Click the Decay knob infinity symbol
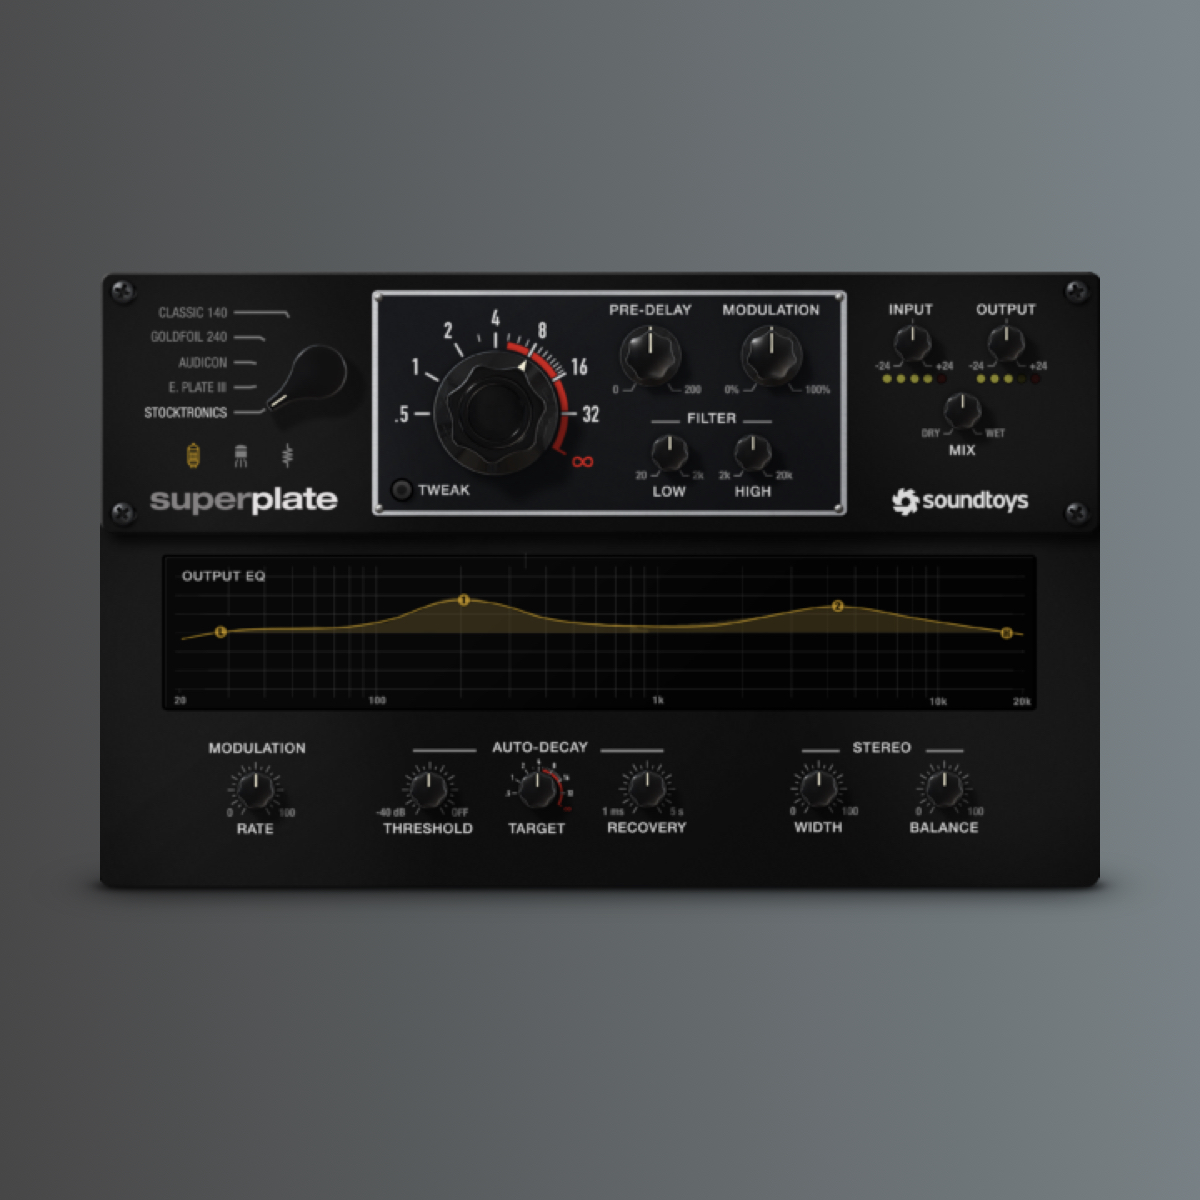The width and height of the screenshot is (1200, 1200). (585, 462)
